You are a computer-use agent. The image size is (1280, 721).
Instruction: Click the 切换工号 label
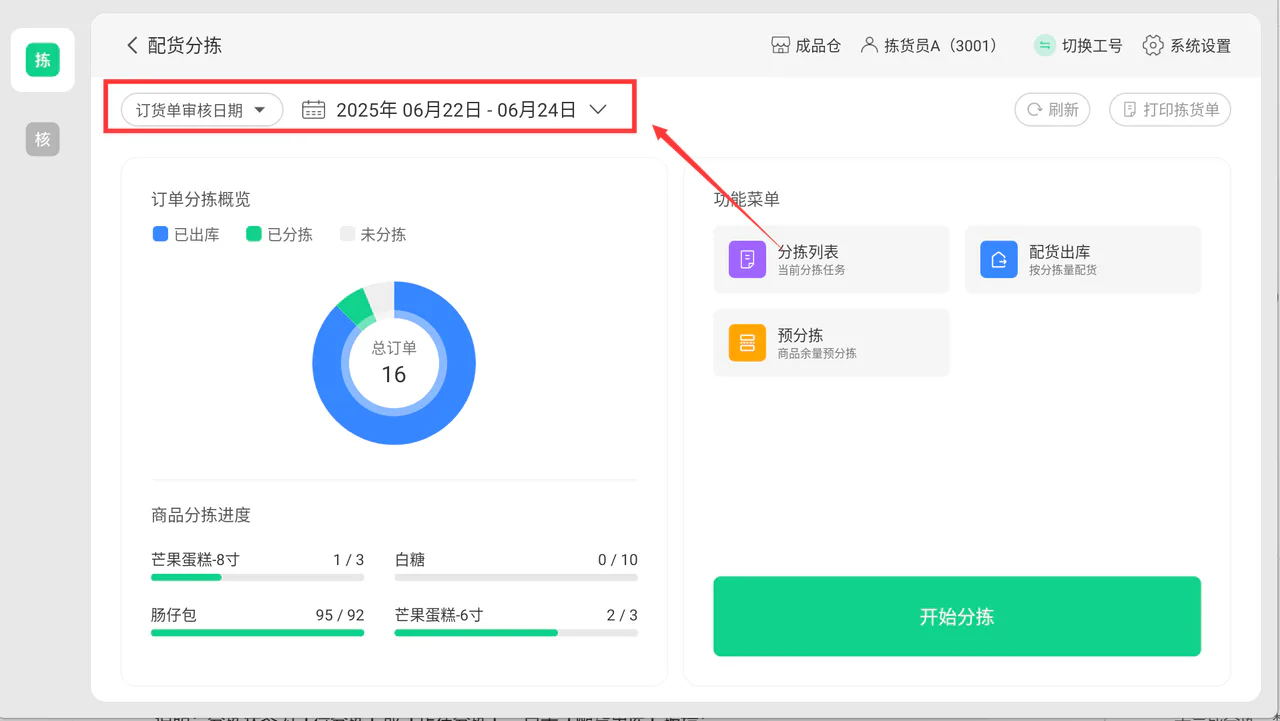pyautogui.click(x=1092, y=45)
